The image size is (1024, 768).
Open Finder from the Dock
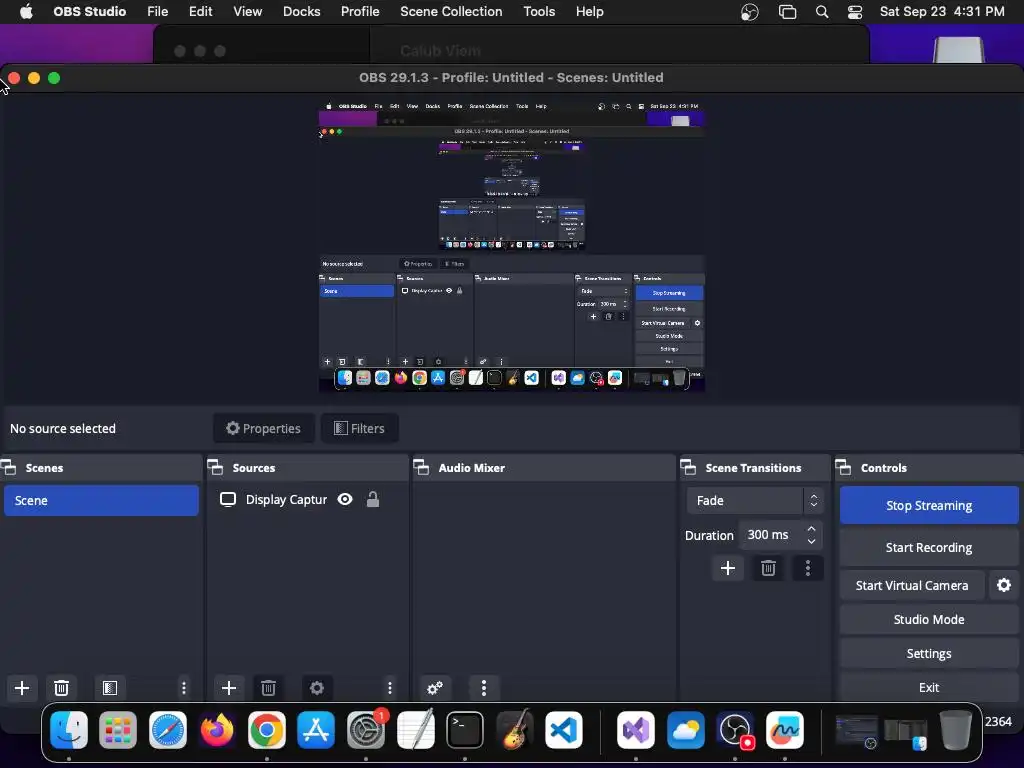[69, 730]
